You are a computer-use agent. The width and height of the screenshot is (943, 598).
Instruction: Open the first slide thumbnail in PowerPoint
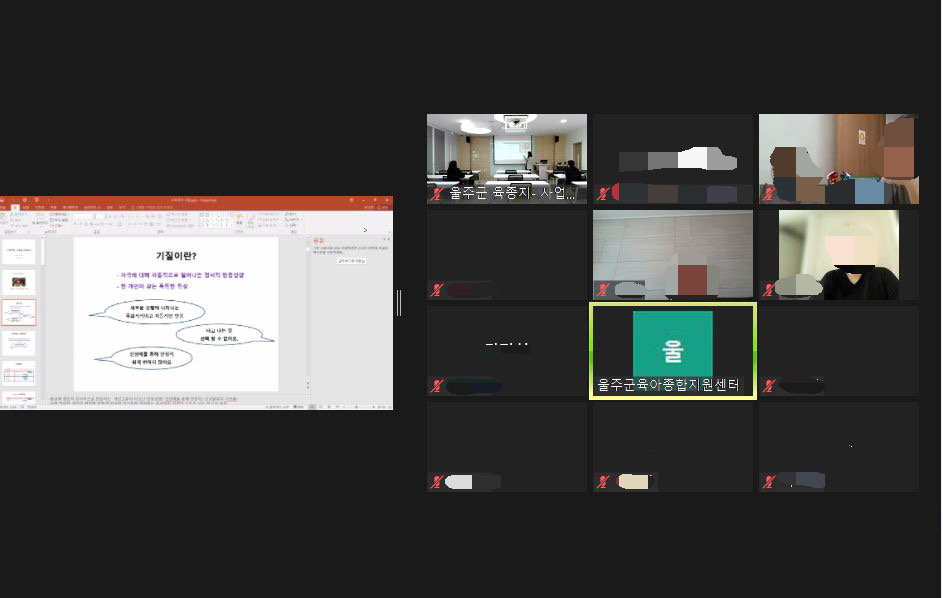[x=19, y=252]
